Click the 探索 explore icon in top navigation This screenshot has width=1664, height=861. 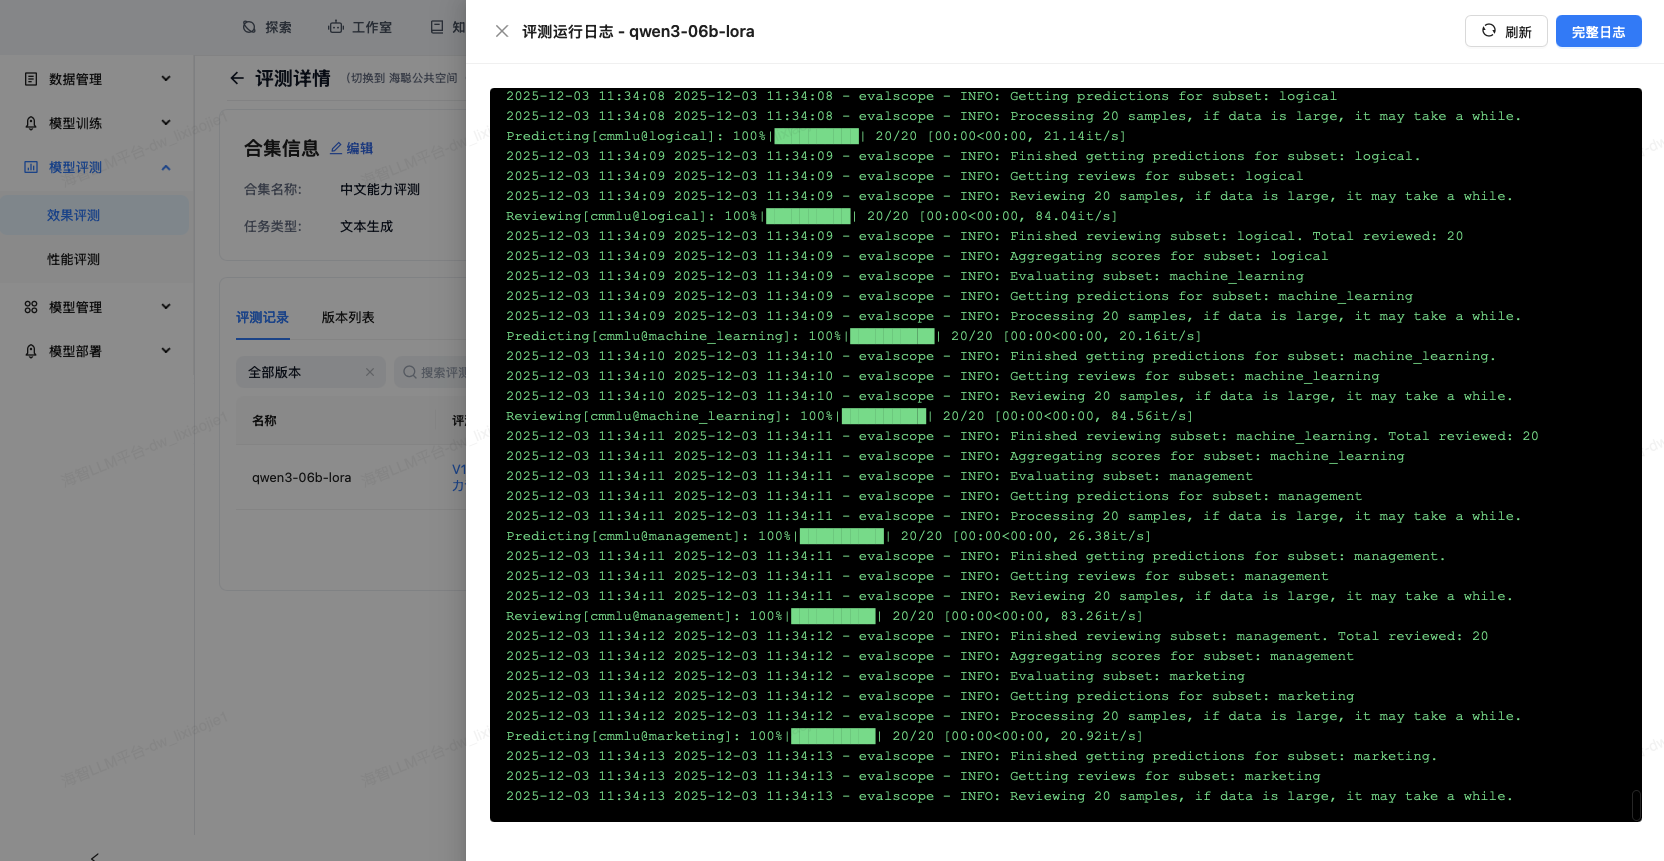click(250, 27)
